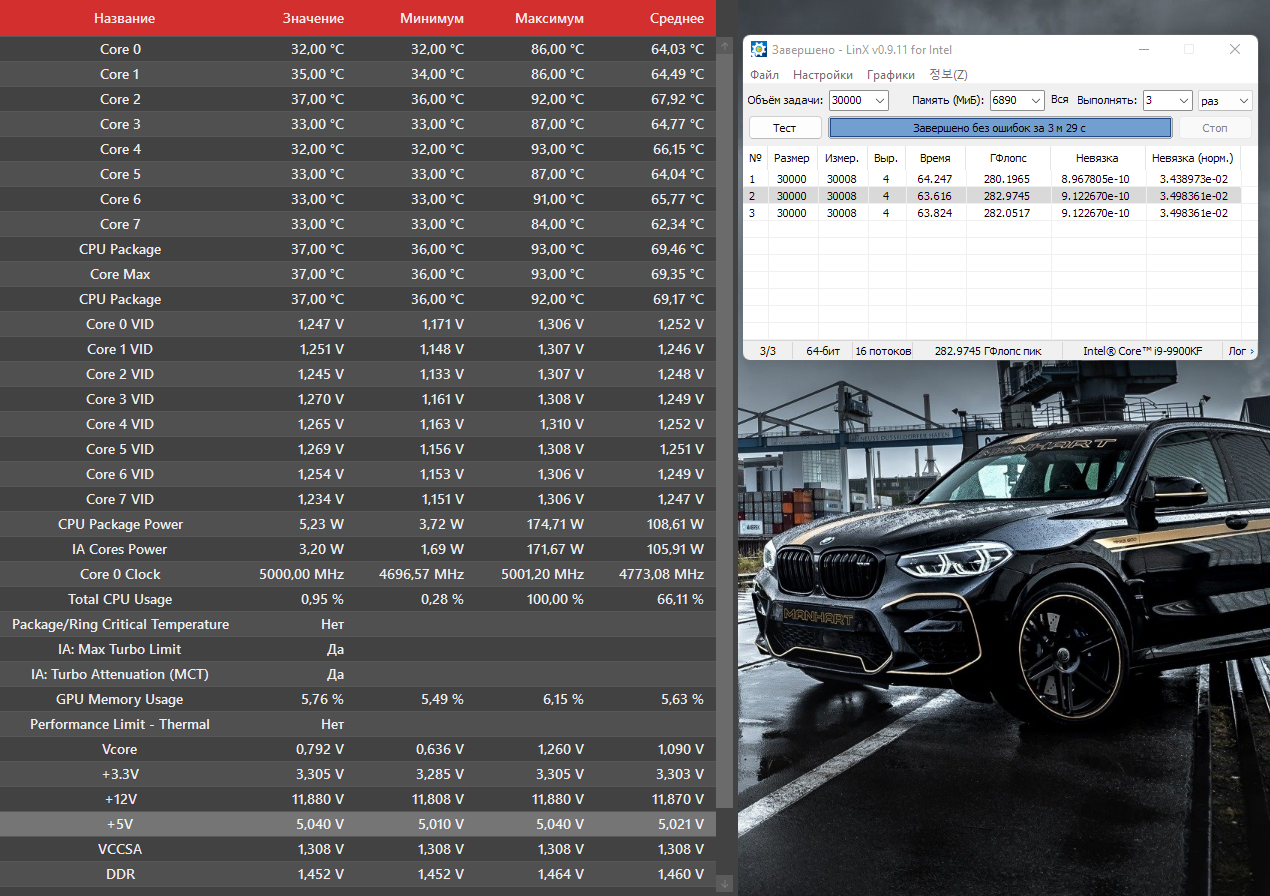Image resolution: width=1270 pixels, height=896 pixels.
Task: Select the Vcore voltage row
Action: coord(358,749)
